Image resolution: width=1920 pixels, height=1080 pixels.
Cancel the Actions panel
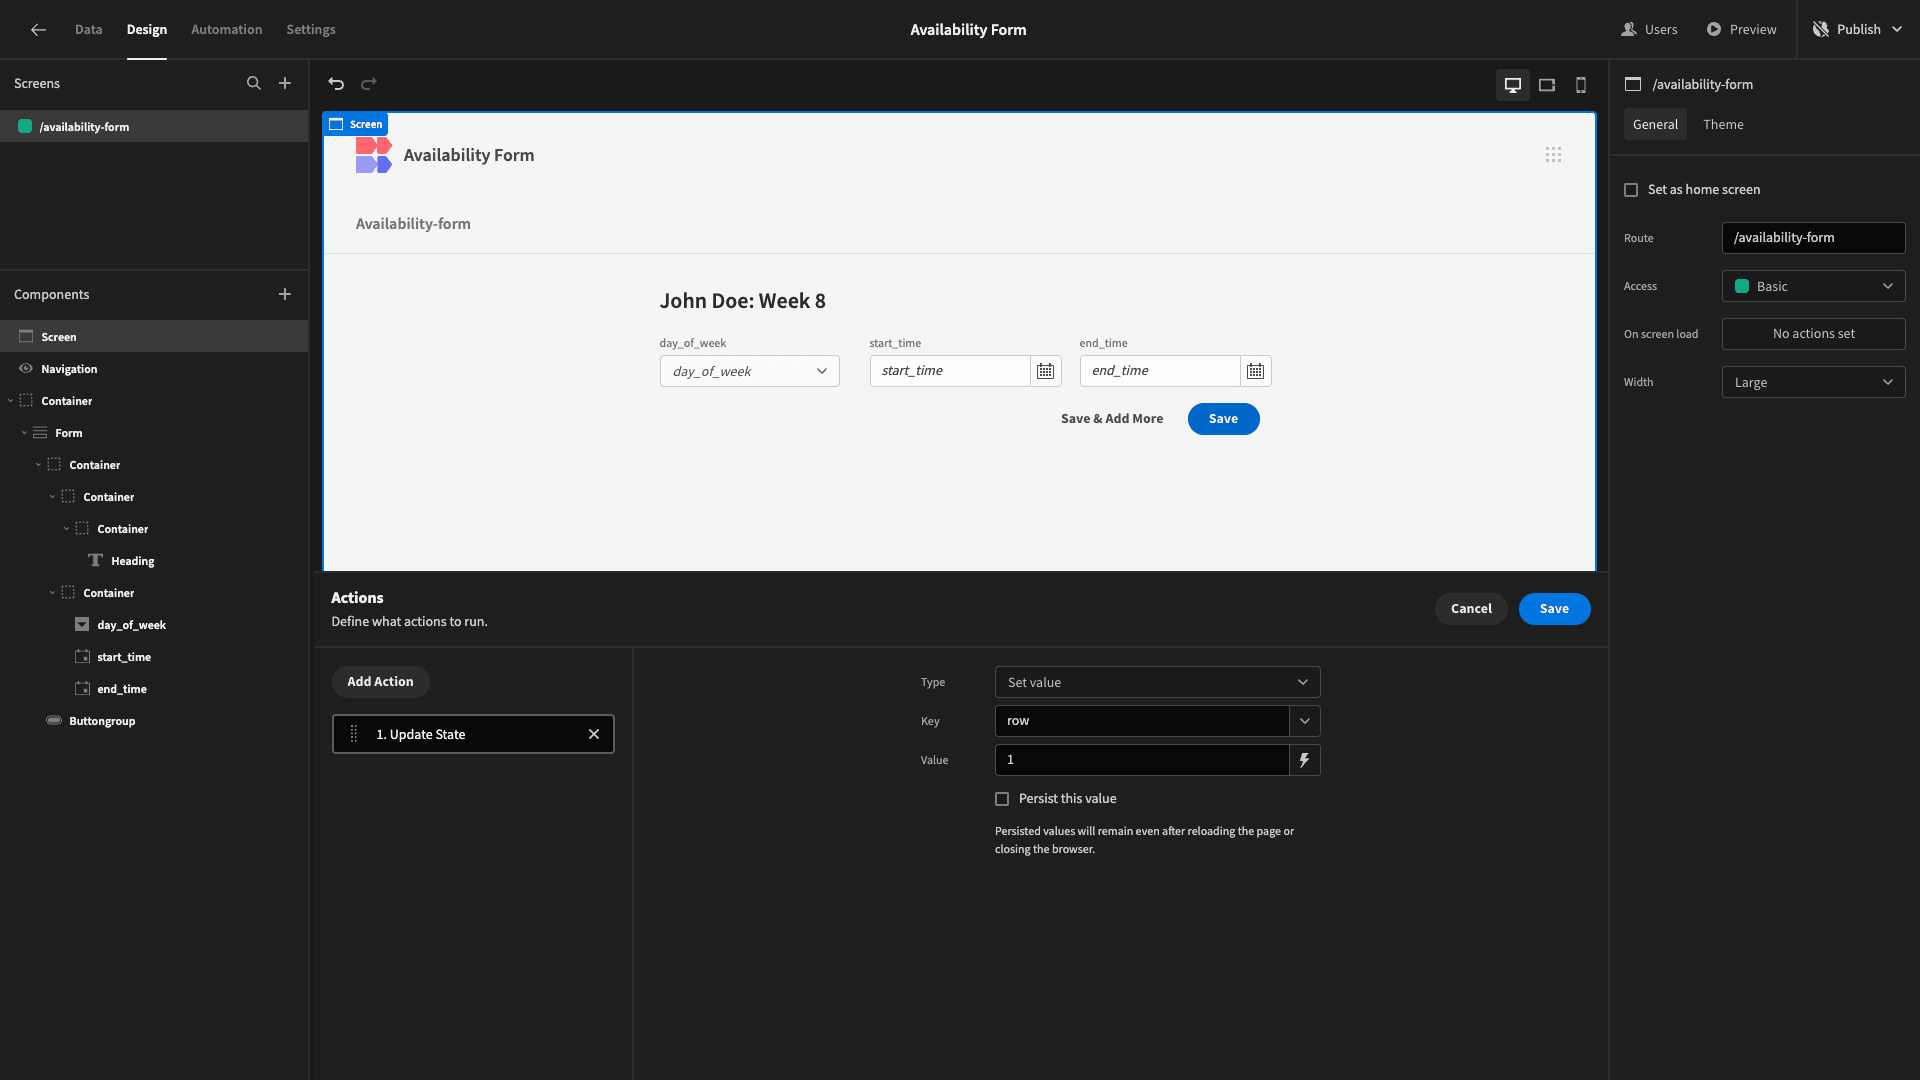coord(1471,609)
